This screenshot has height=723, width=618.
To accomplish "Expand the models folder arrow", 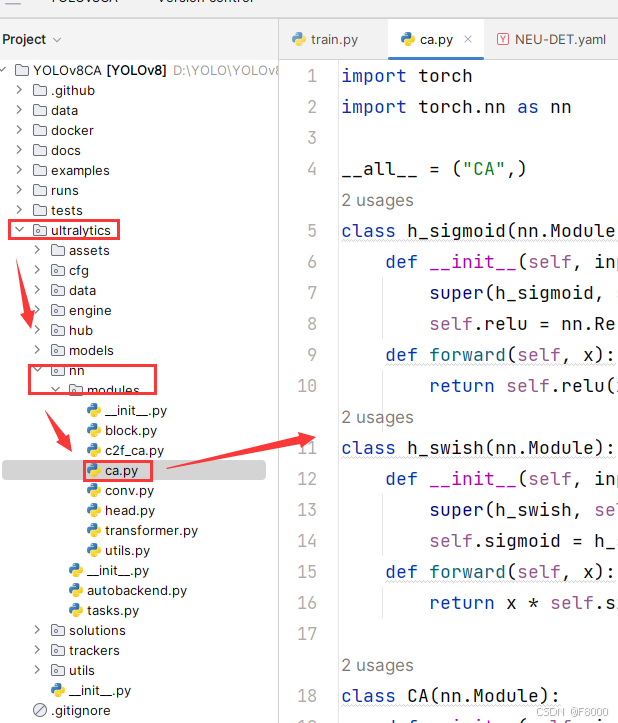I will [x=37, y=350].
